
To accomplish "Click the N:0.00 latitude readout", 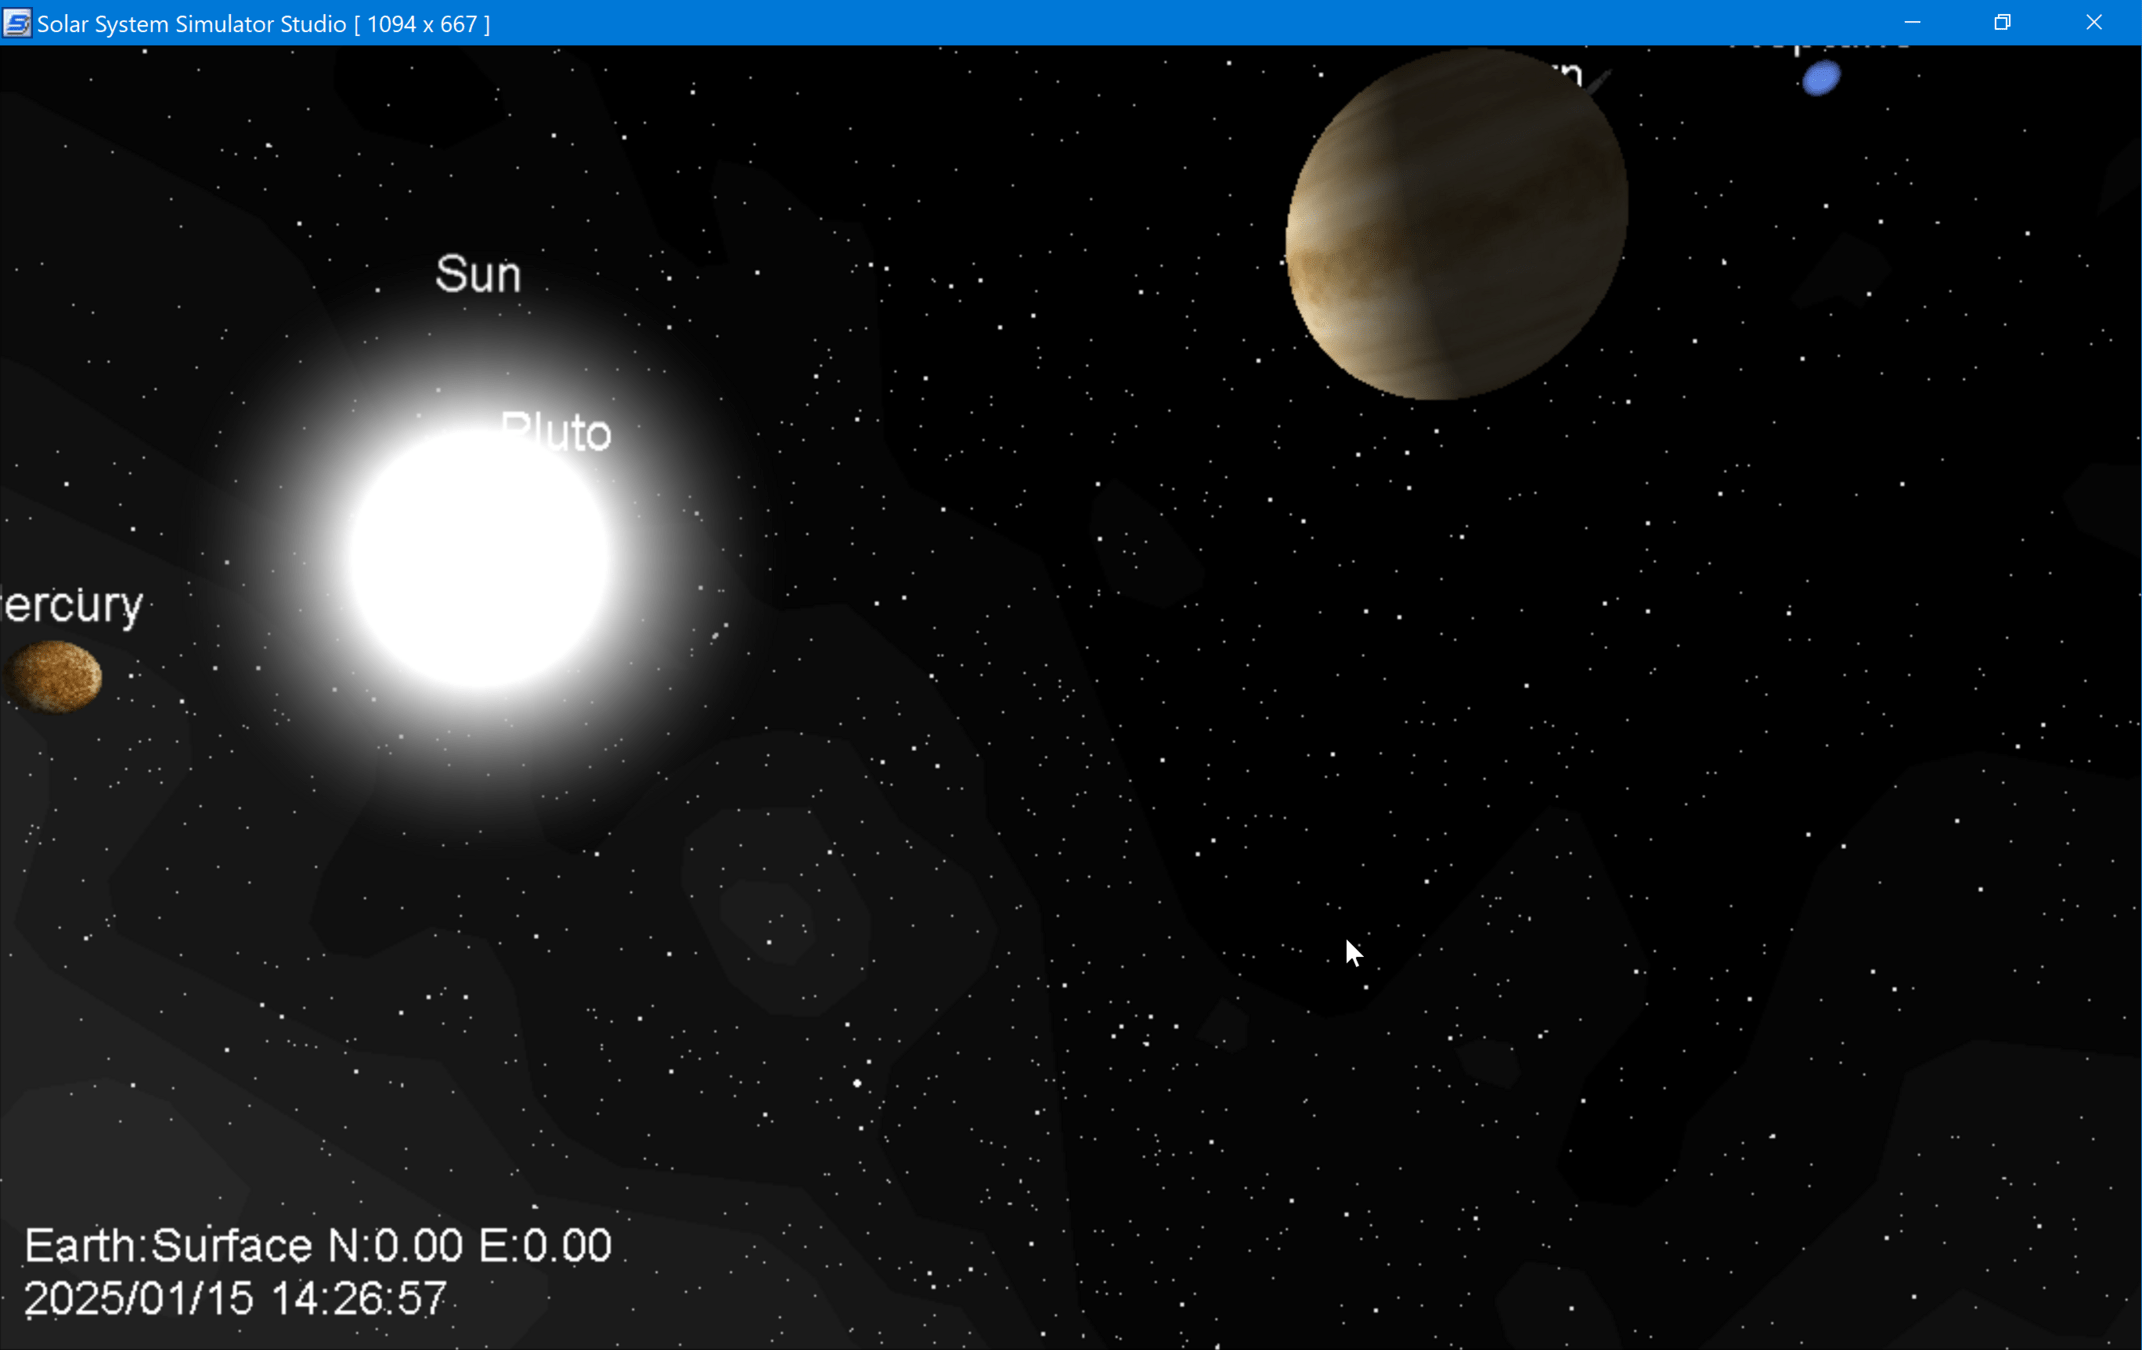I will (396, 1246).
